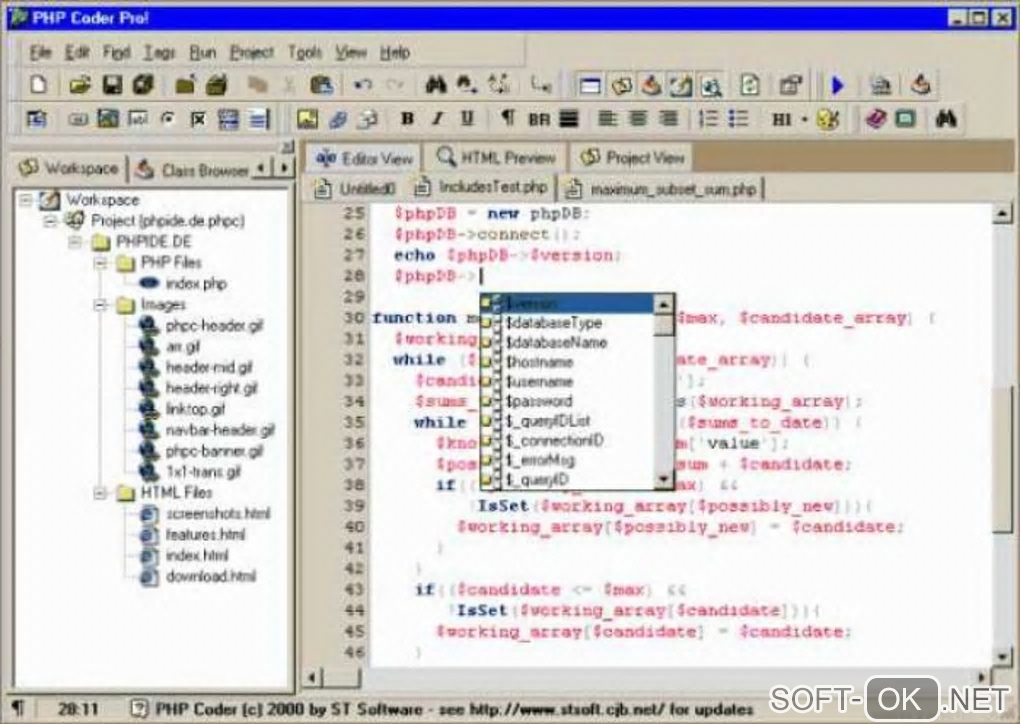Insert a BR line break tag
This screenshot has height=724, width=1020.
click(539, 119)
